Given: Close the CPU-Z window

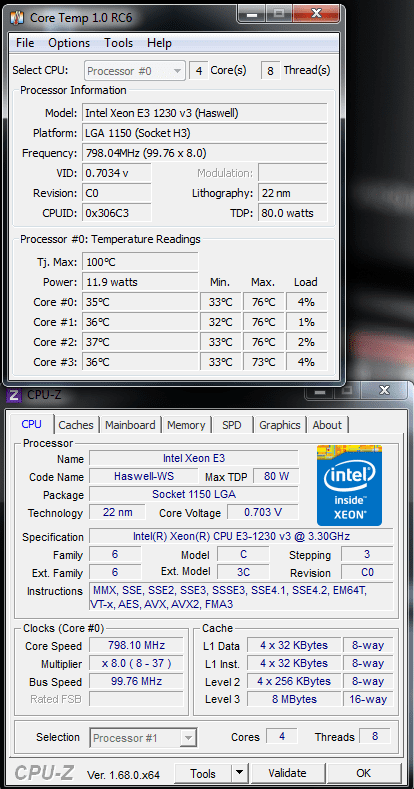Looking at the screenshot, I should (x=384, y=390).
